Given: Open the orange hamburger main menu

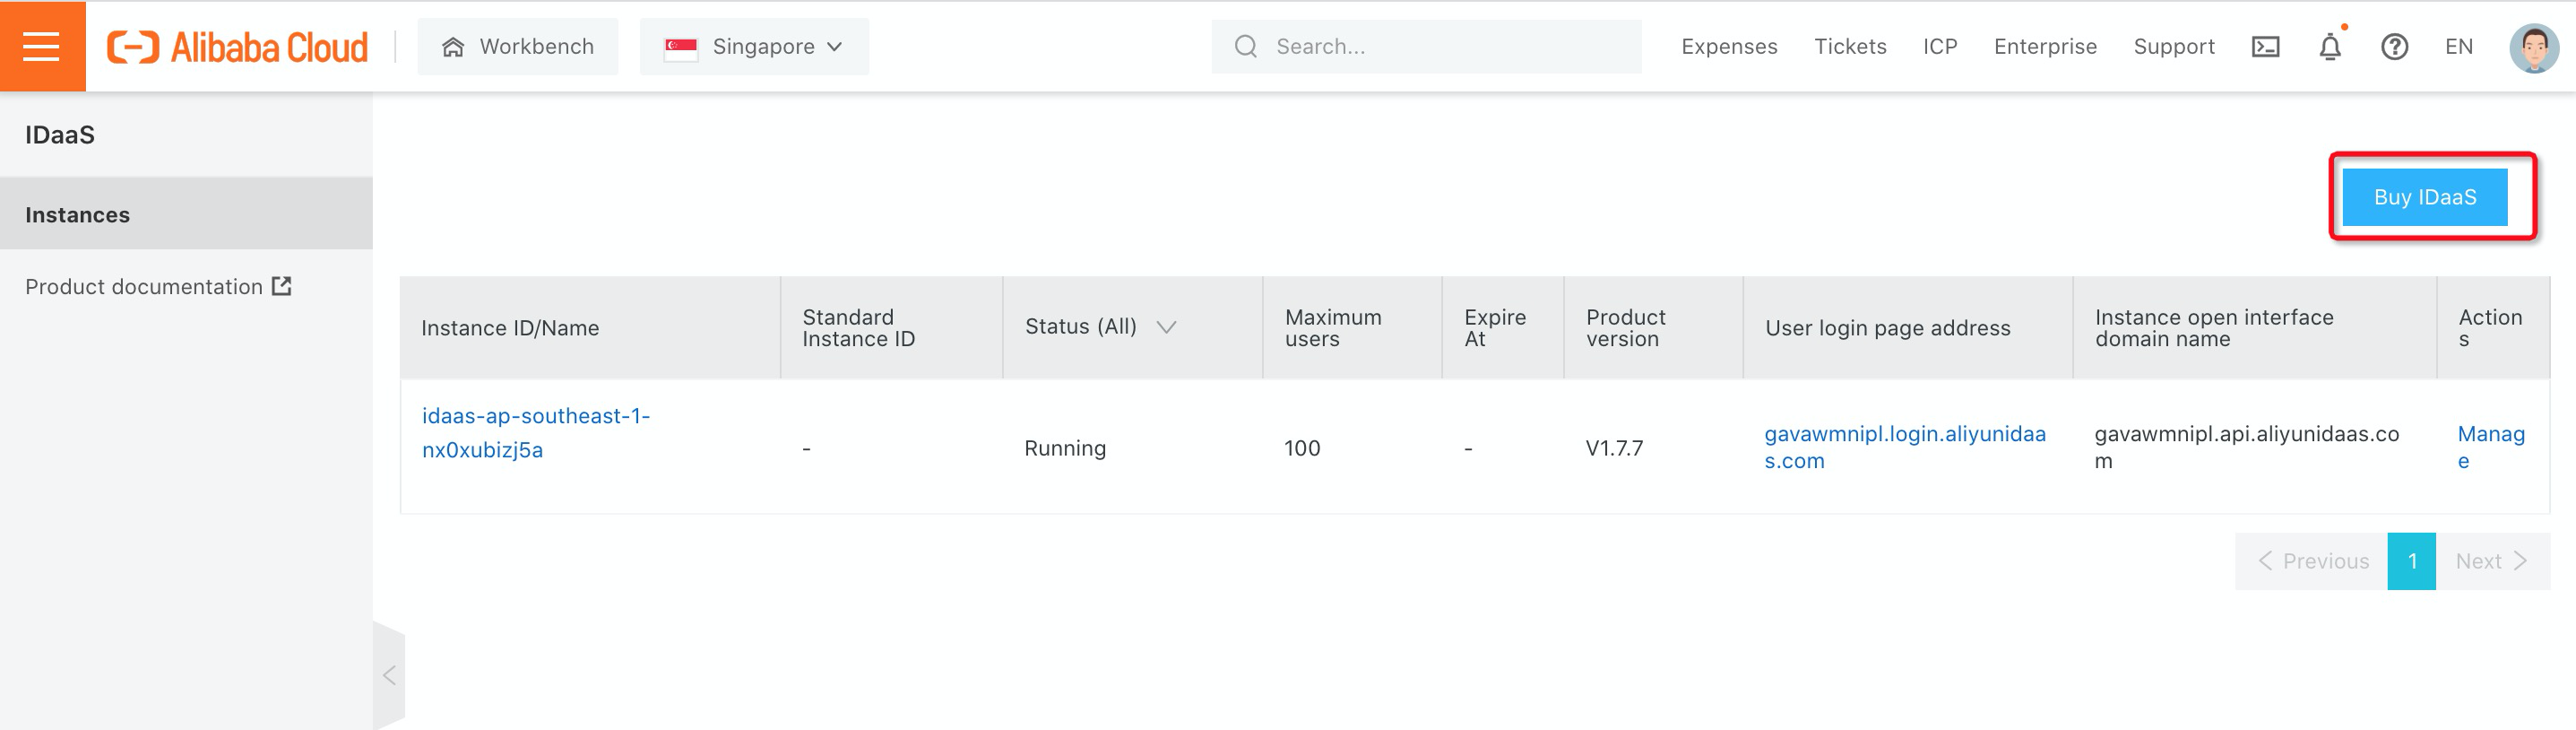Looking at the screenshot, I should pyautogui.click(x=42, y=46).
